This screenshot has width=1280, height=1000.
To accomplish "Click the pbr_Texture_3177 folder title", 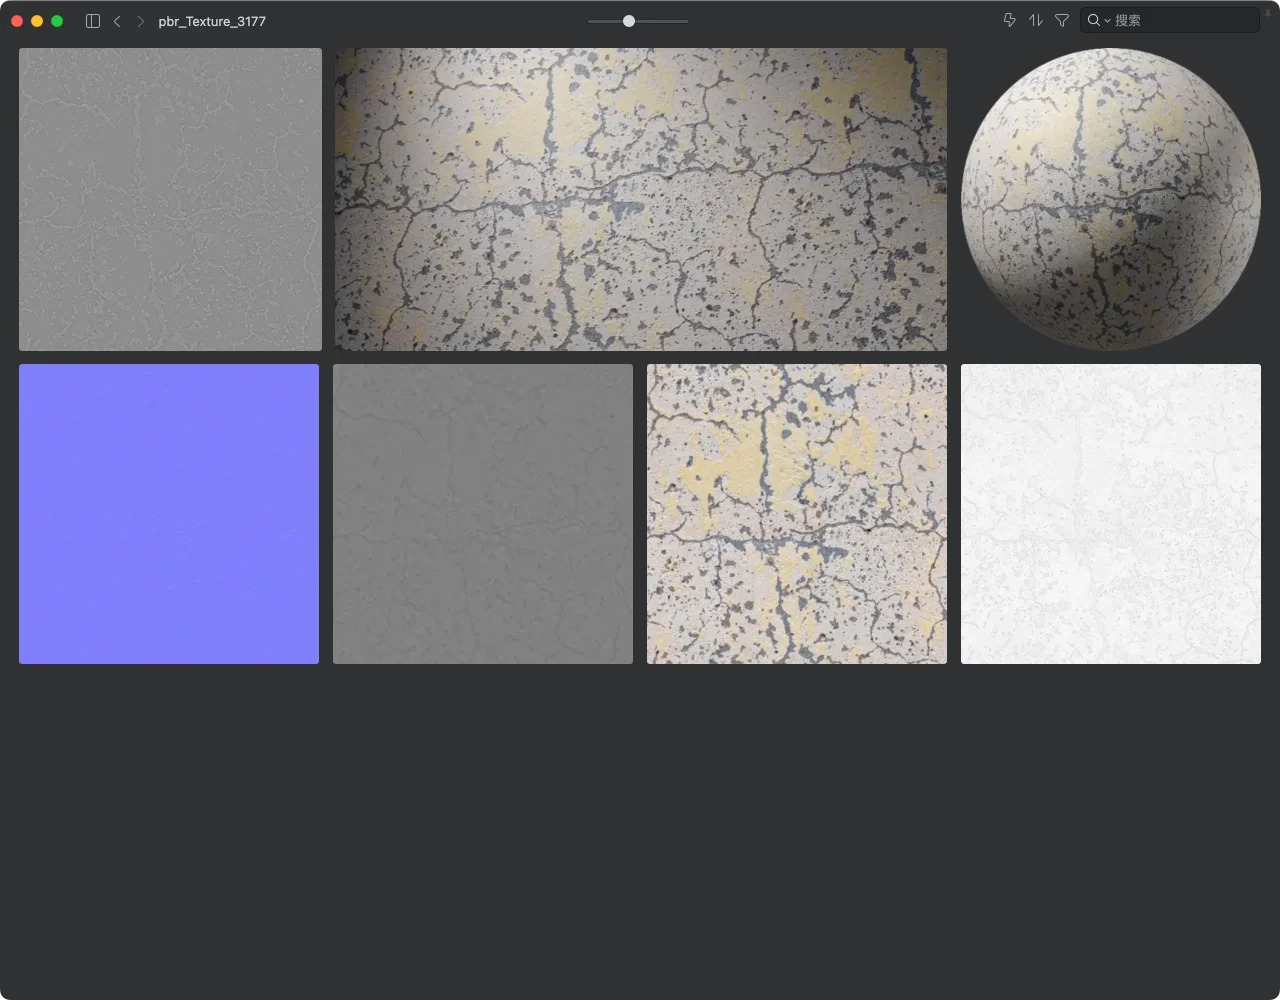I will (212, 21).
